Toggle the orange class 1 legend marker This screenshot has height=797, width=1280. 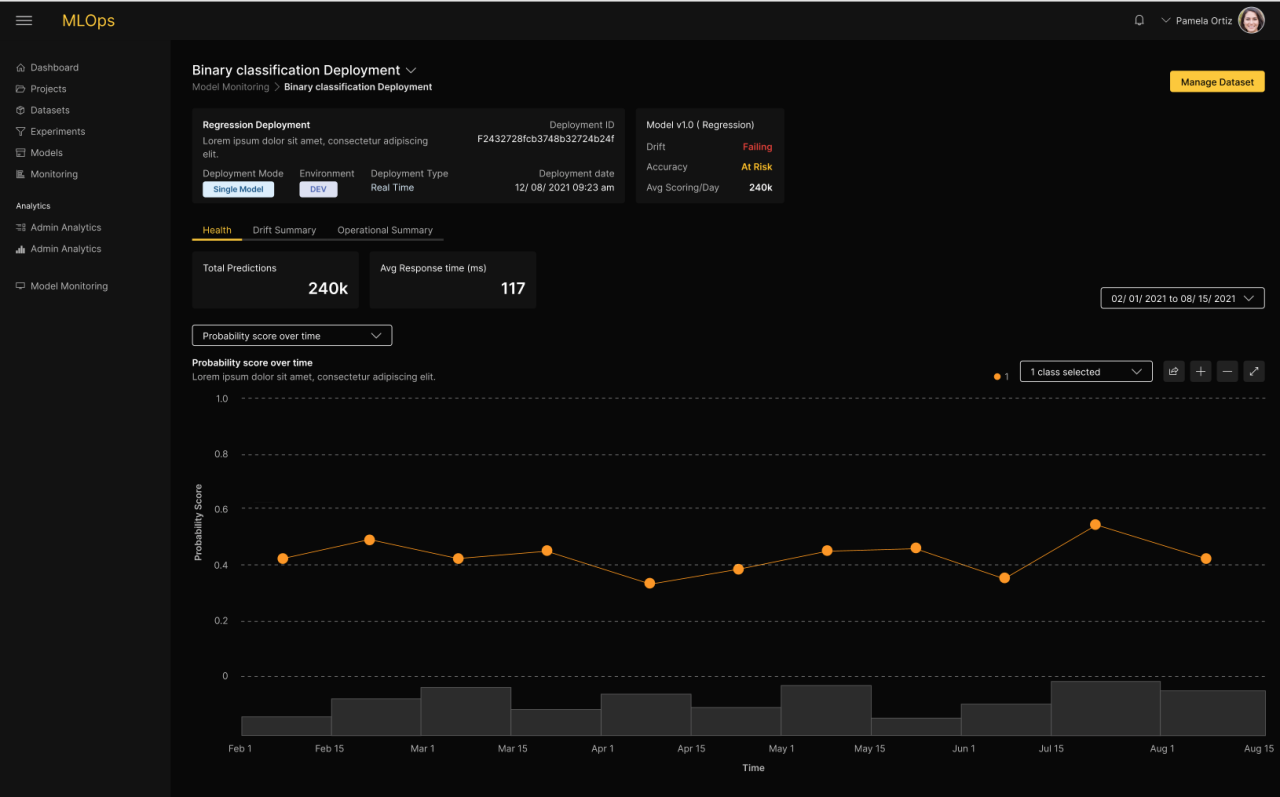tap(997, 377)
